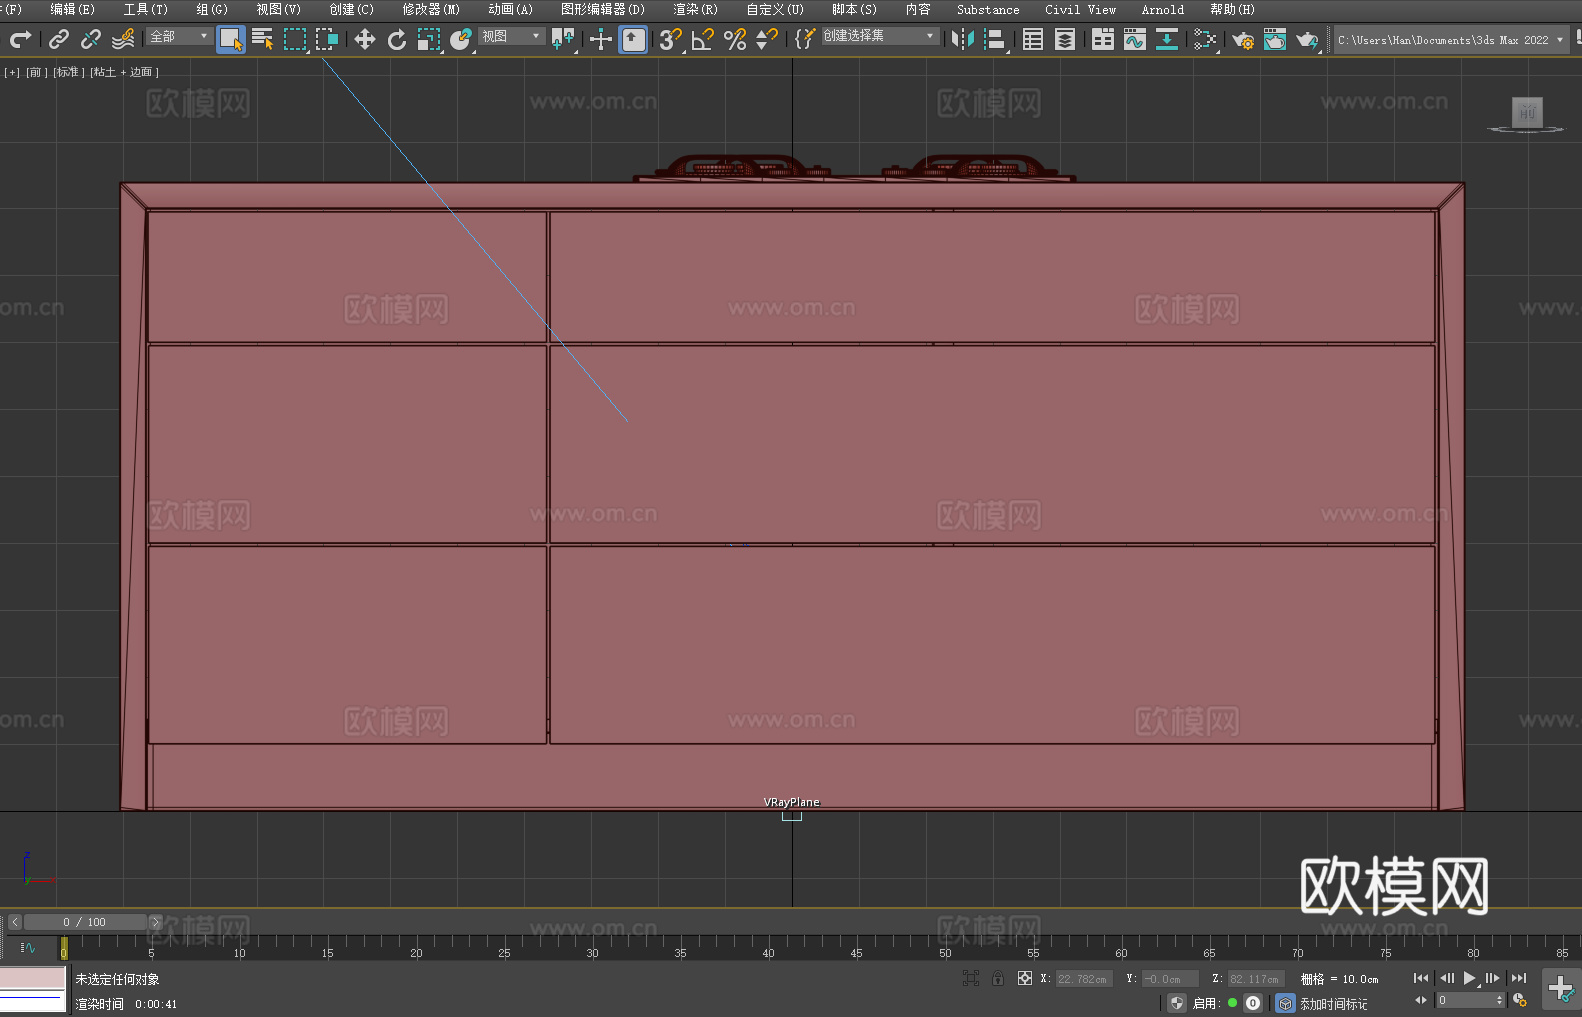
Task: Activate the Select Object tool
Action: pos(231,40)
